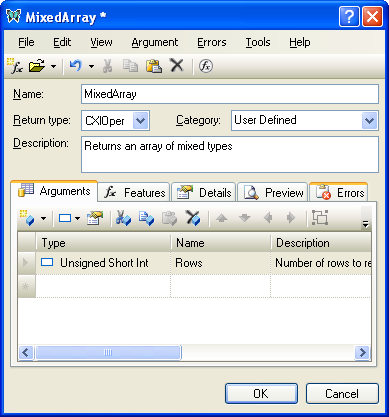This screenshot has width=389, height=417.
Task: Open the Category User Defined dropdown
Action: click(x=369, y=120)
